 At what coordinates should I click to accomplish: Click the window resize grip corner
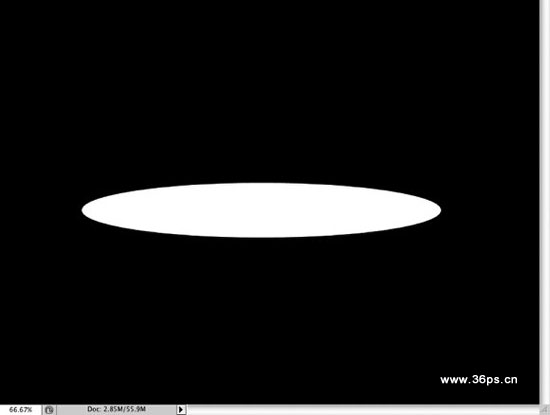pos(545,410)
